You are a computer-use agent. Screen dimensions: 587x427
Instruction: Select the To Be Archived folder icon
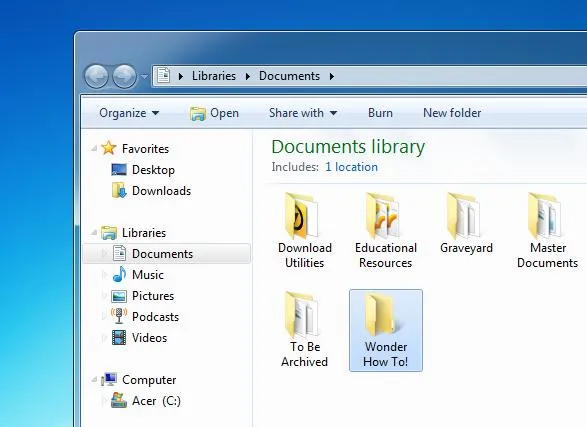tap(302, 315)
